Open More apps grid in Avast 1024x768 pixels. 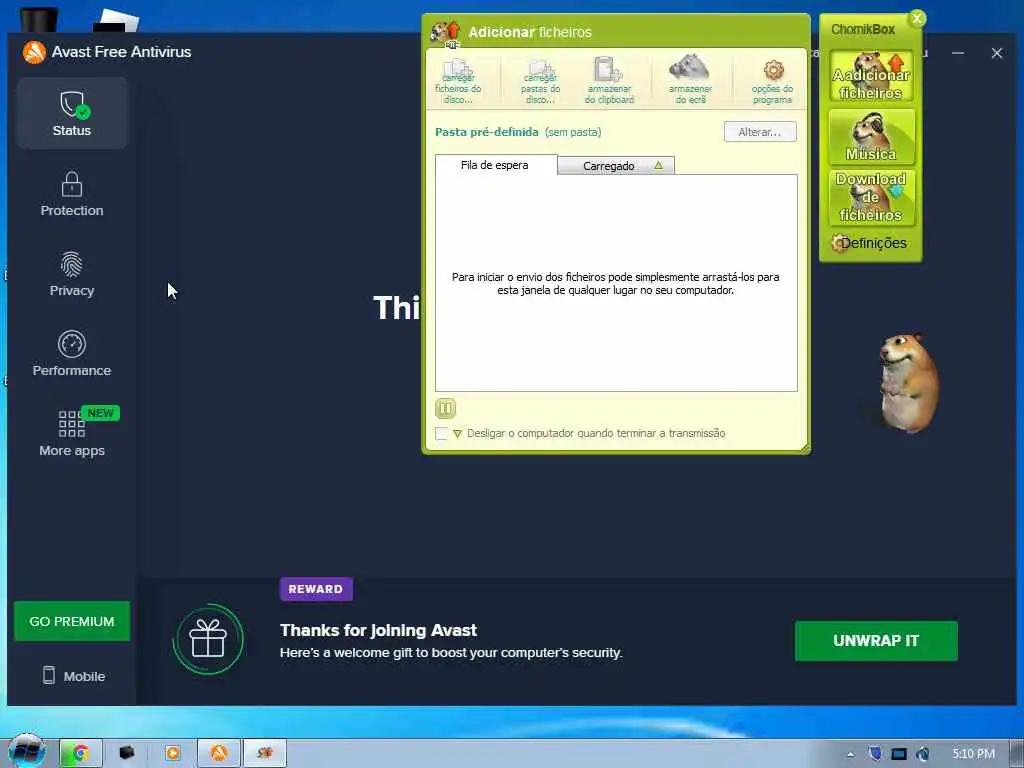[72, 433]
